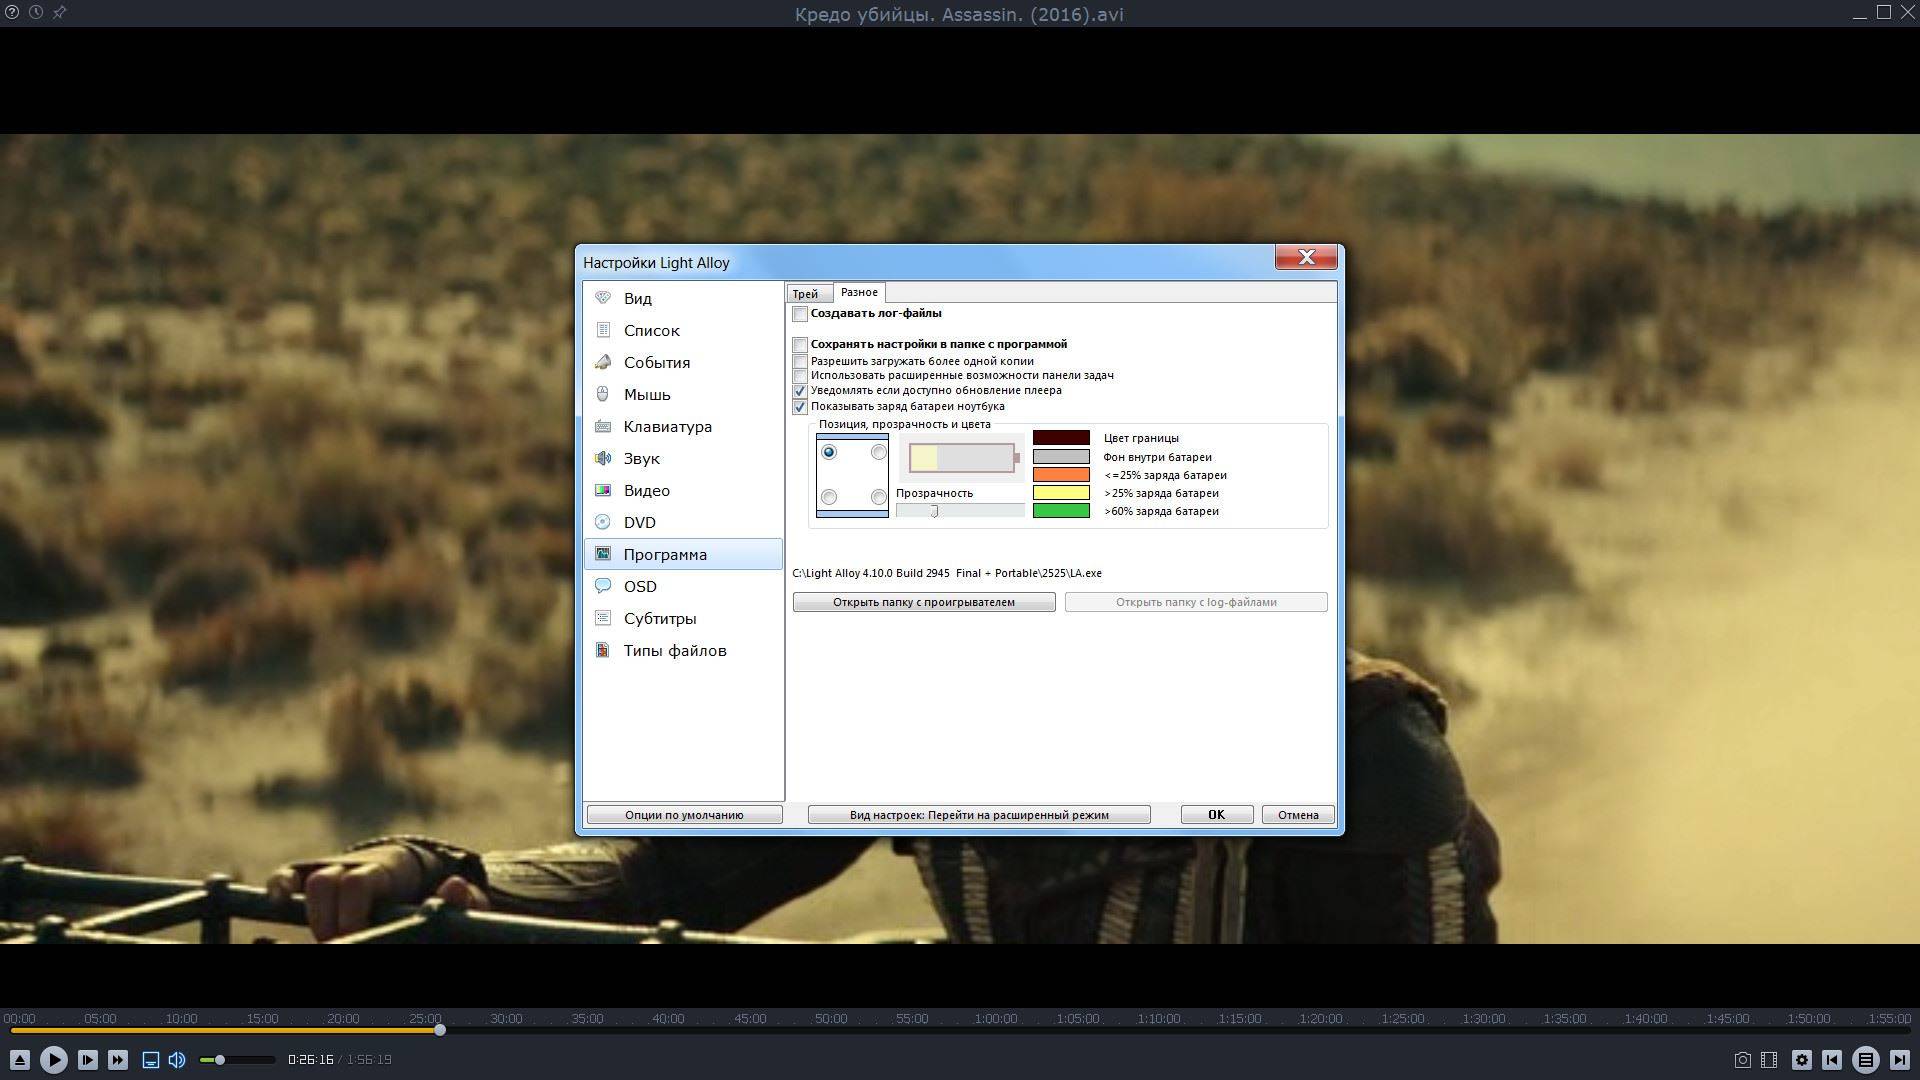Confirm settings with OK button
This screenshot has width=1920, height=1080.
pyautogui.click(x=1217, y=815)
